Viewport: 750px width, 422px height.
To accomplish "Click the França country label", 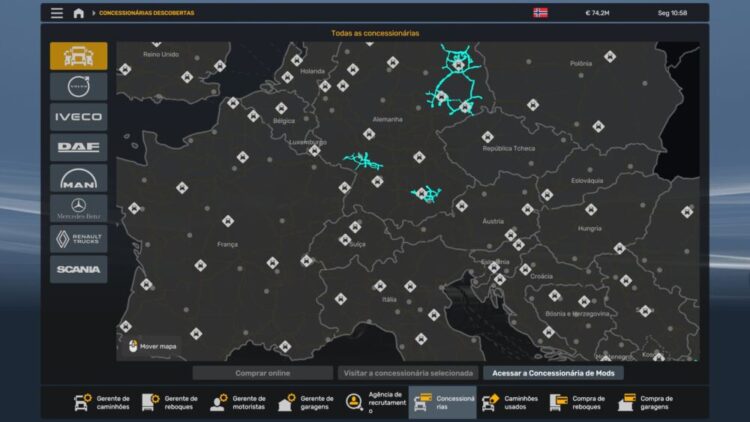I will [x=227, y=244].
